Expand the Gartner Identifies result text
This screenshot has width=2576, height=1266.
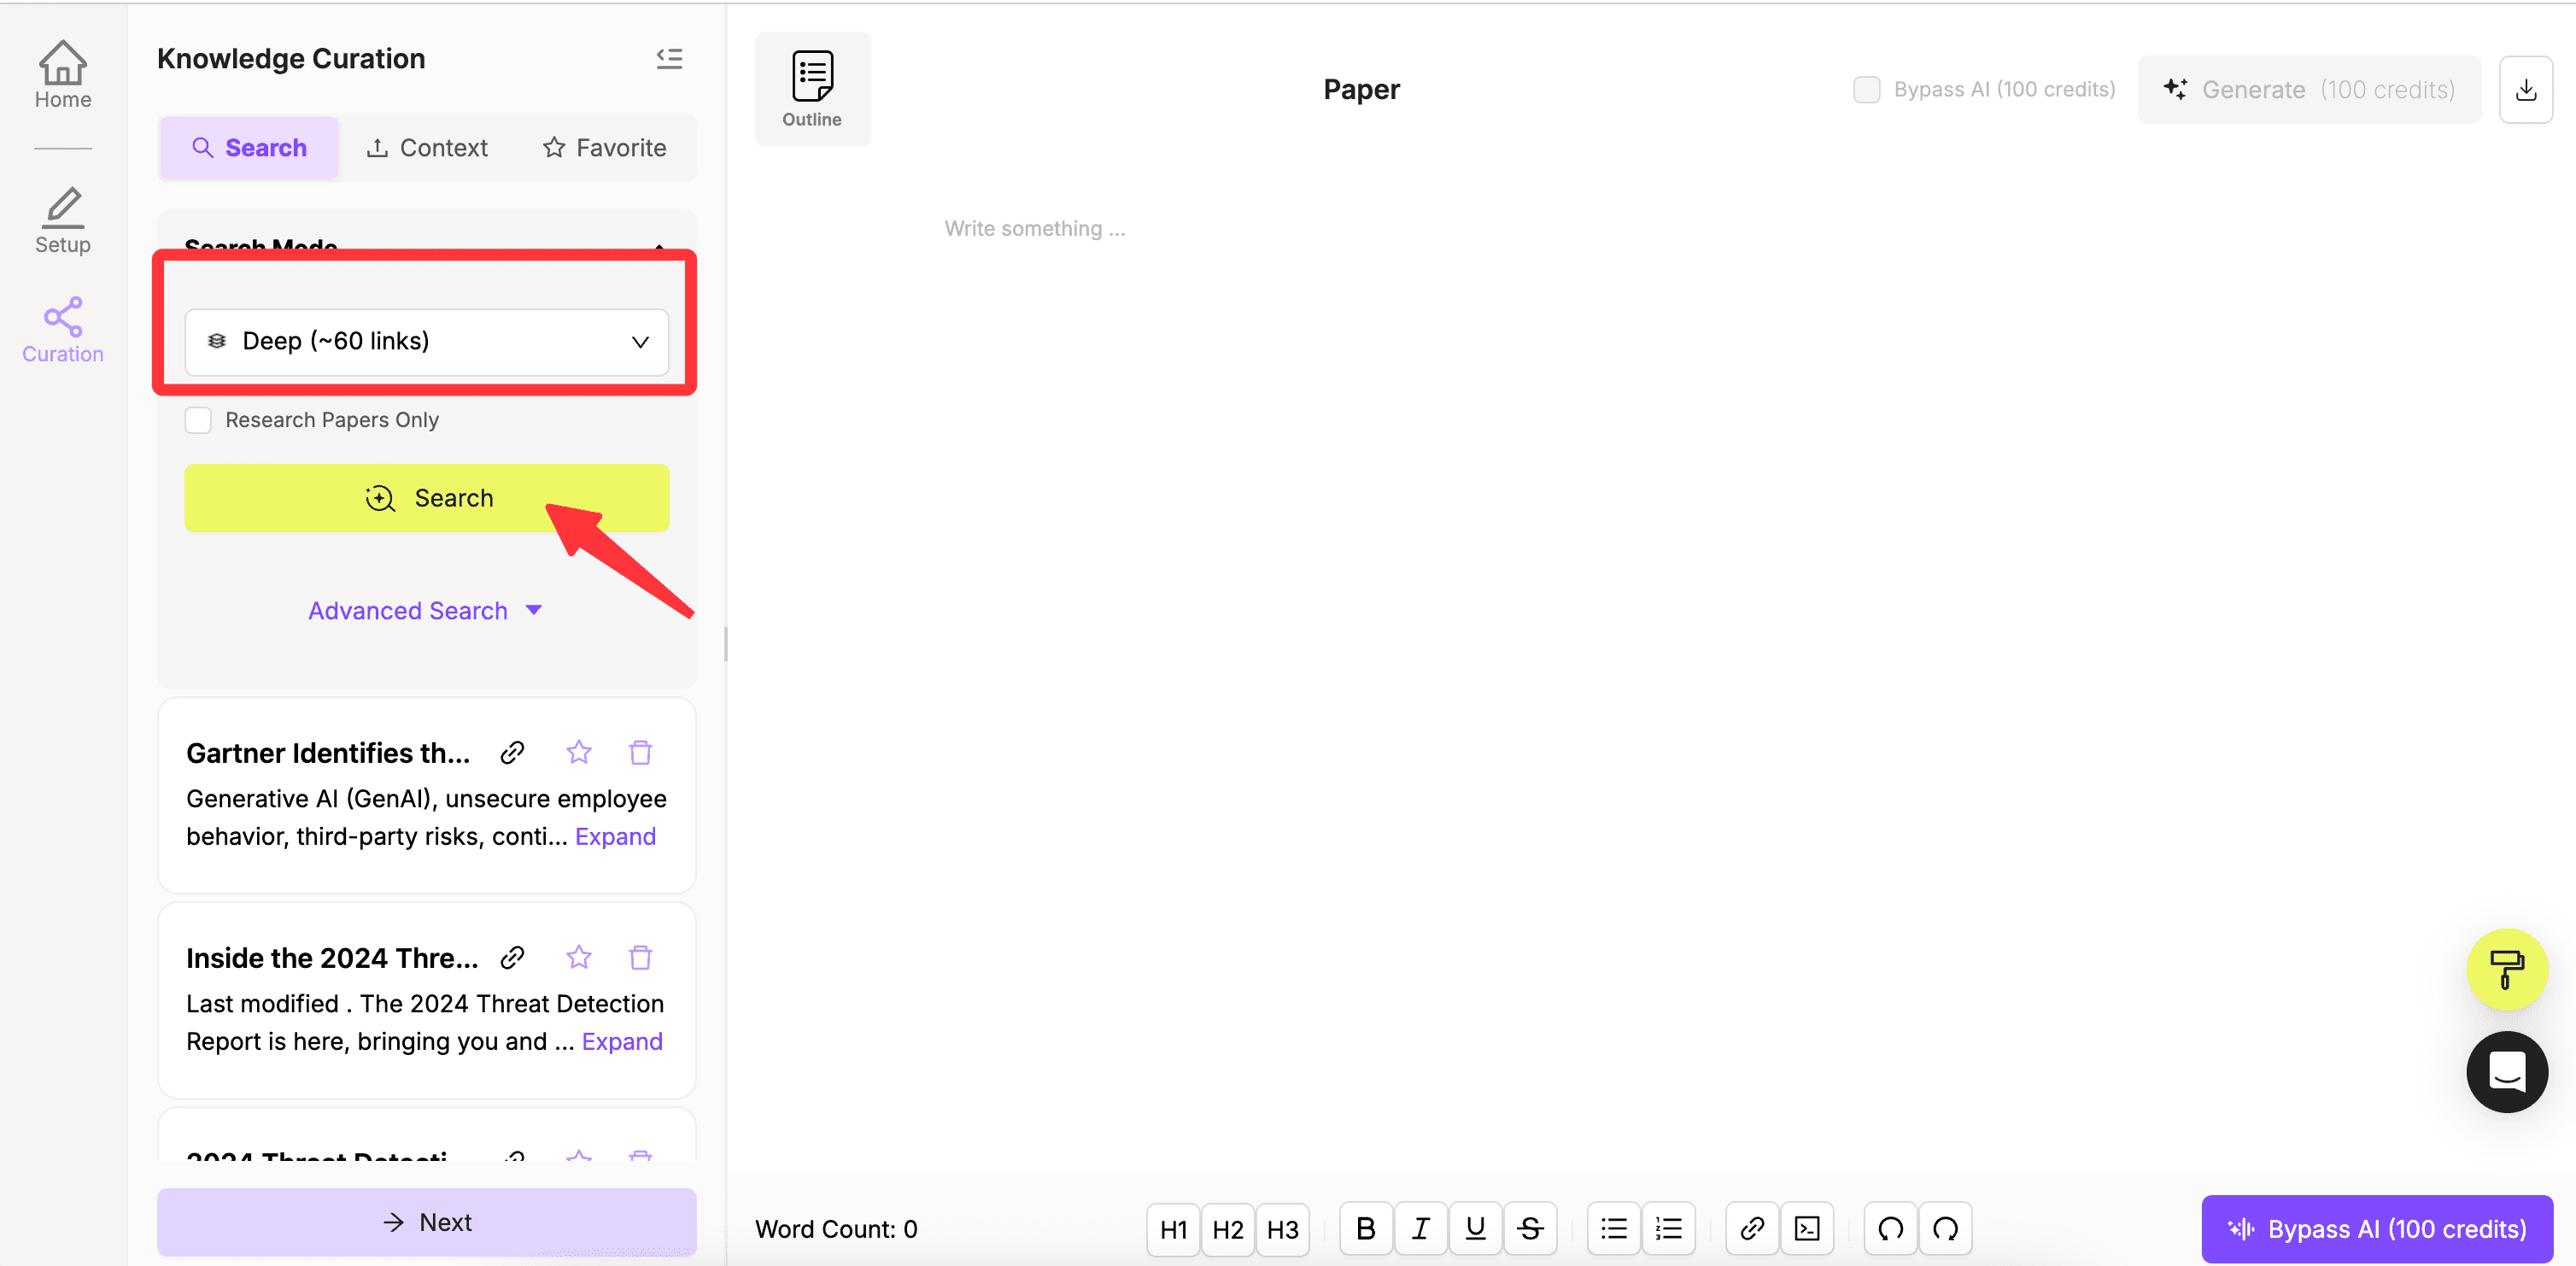615,836
